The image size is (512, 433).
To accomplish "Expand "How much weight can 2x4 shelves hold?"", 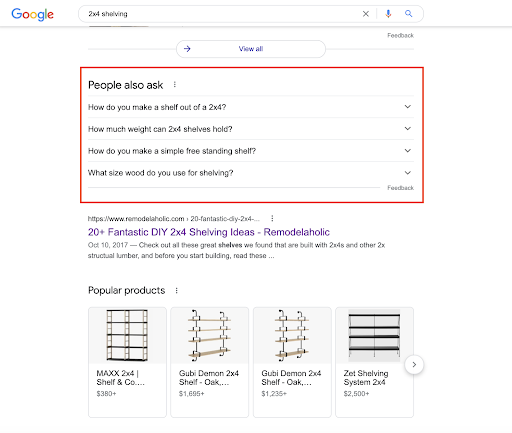I will tap(251, 129).
